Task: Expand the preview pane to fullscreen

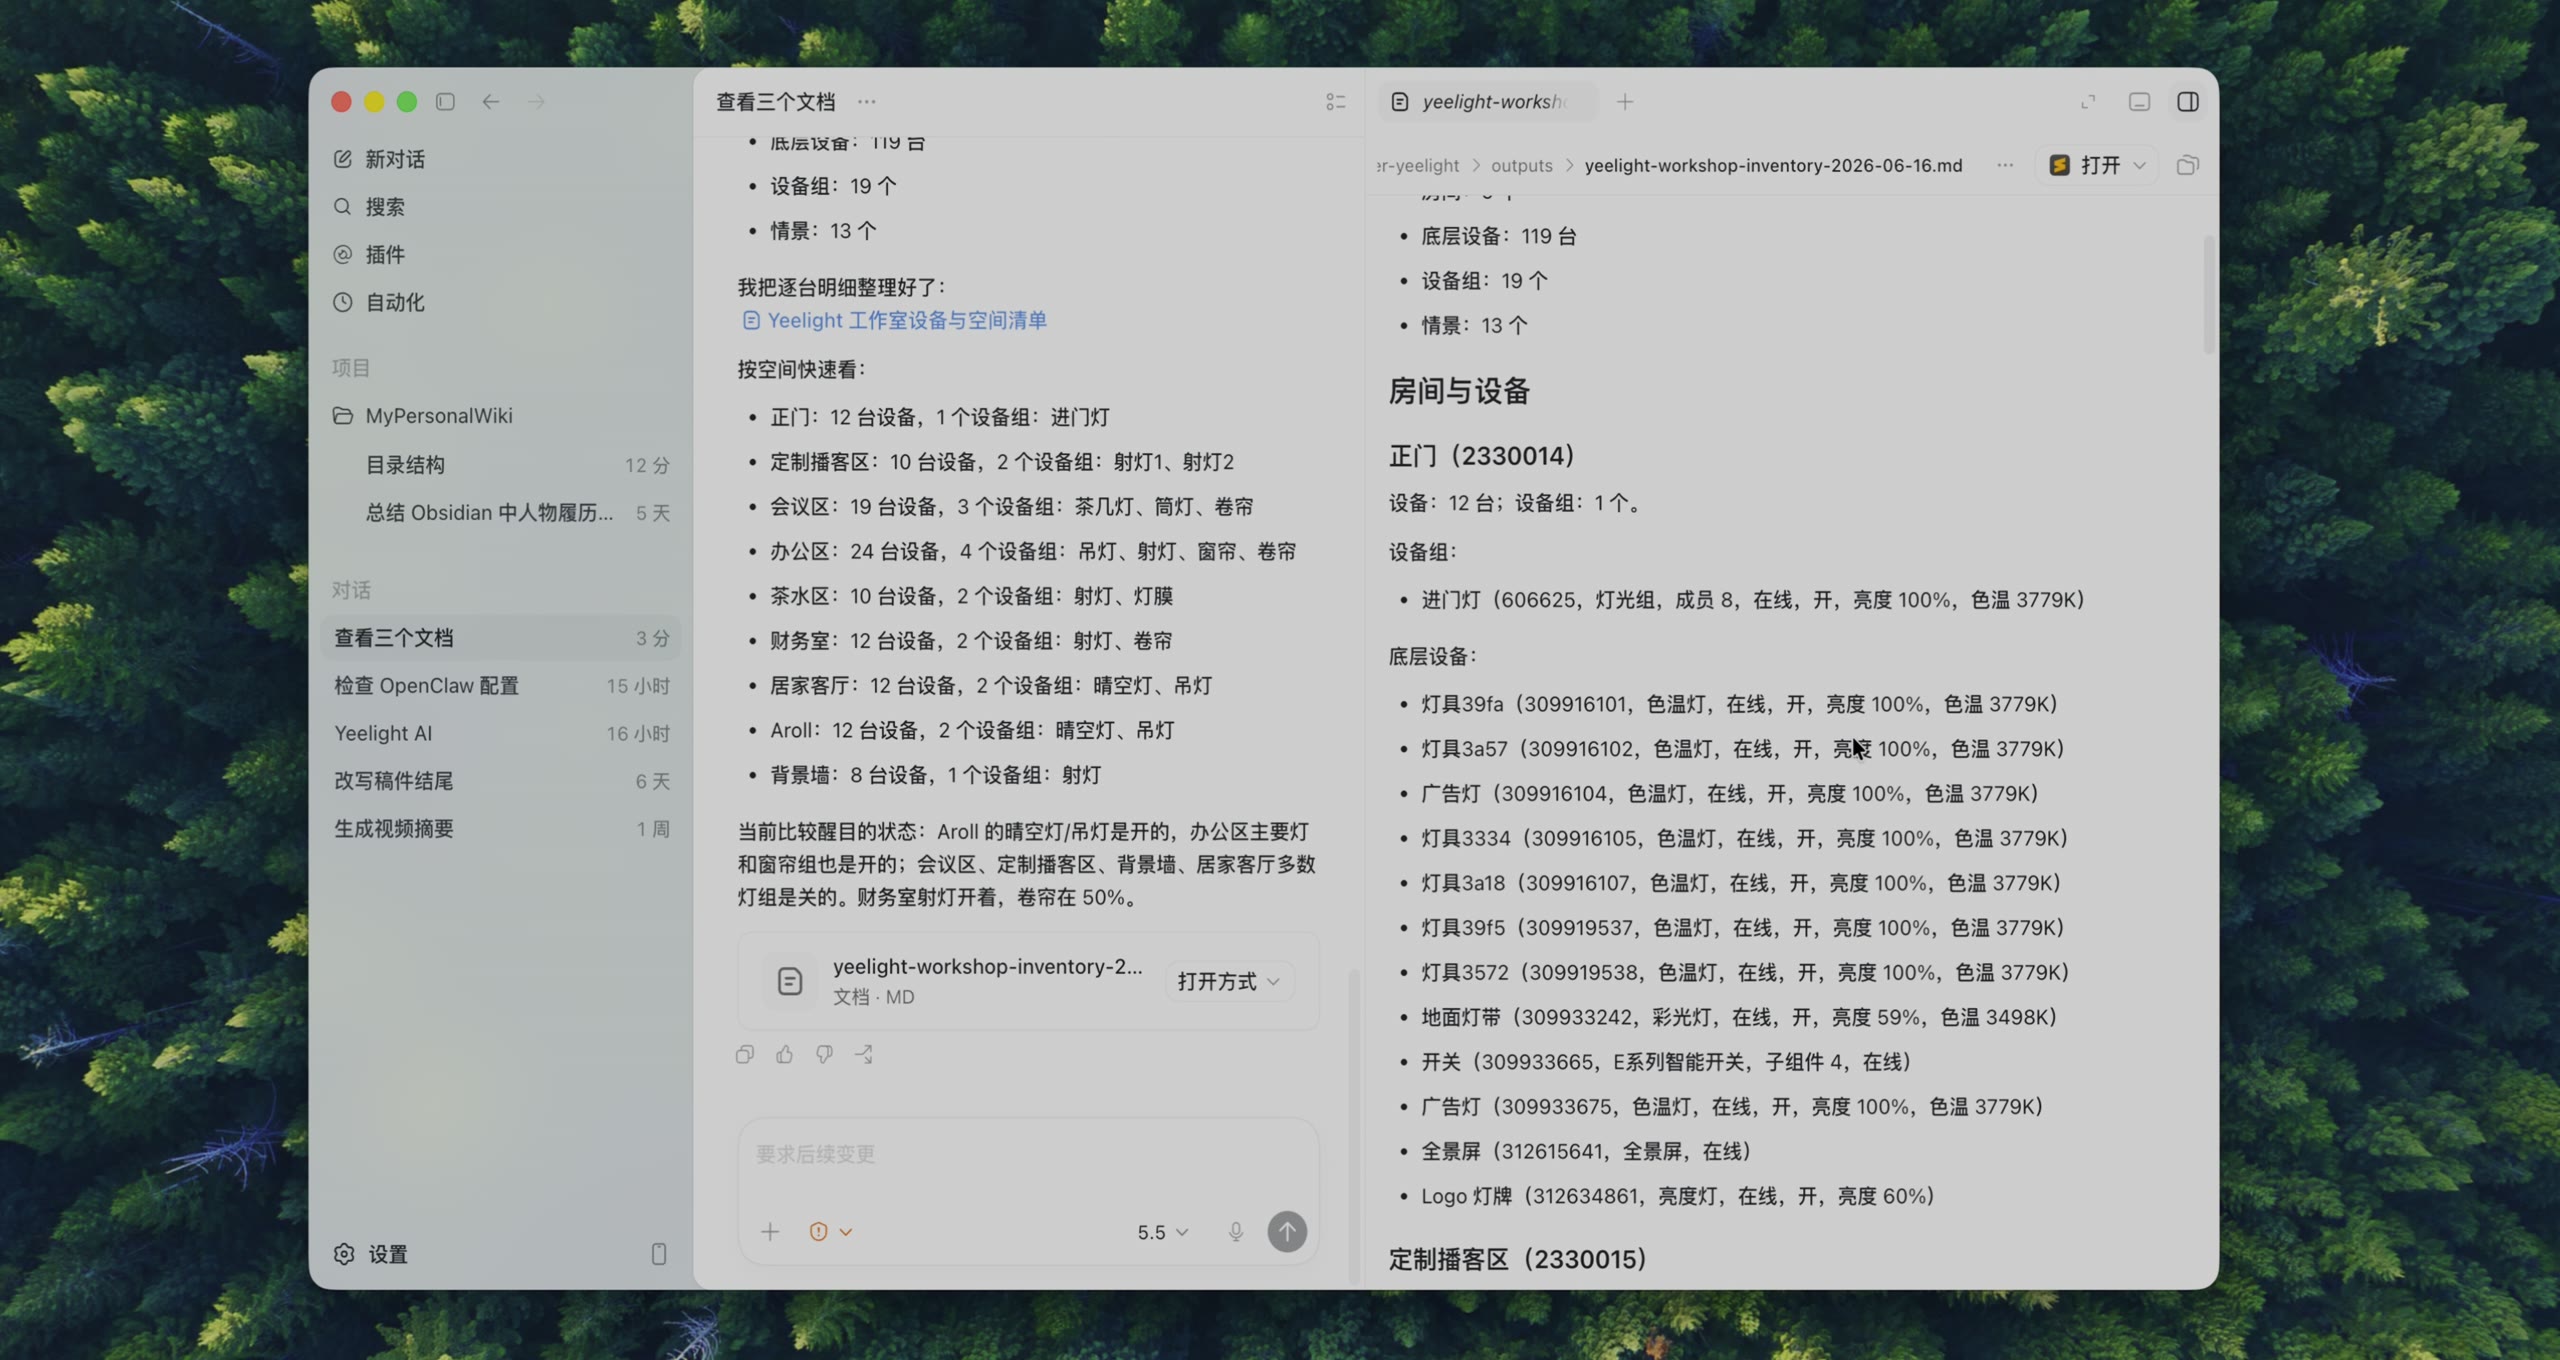Action: click(2088, 102)
